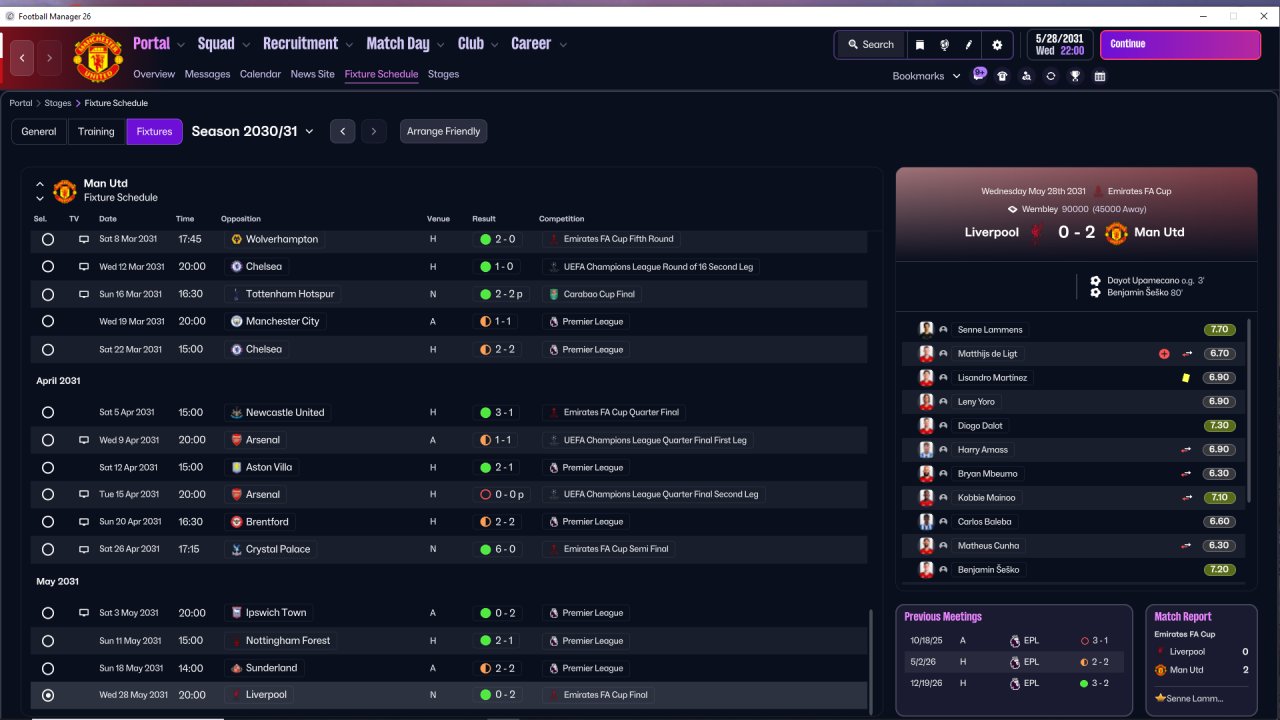Go forward with the right navigation arrow
The width and height of the screenshot is (1280, 720).
pos(49,58)
